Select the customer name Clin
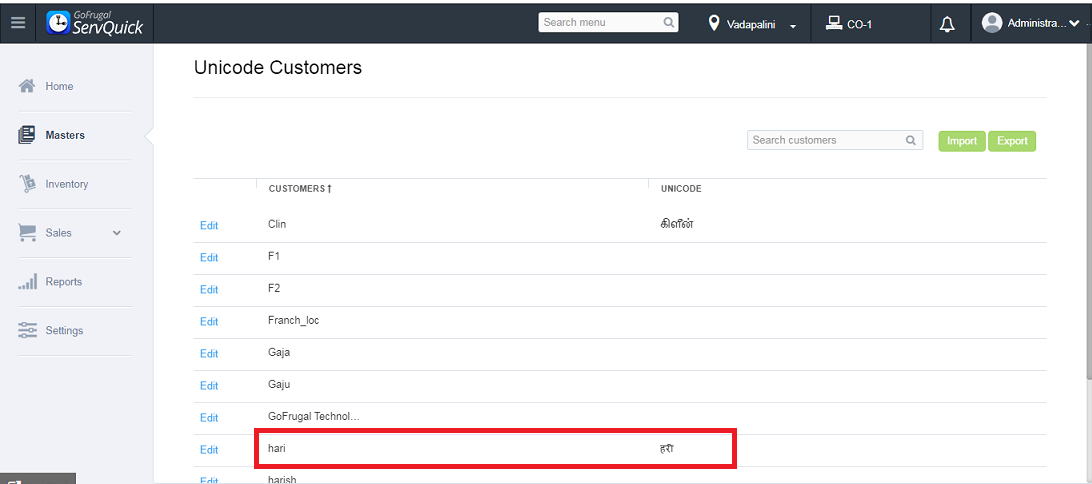The height and width of the screenshot is (484, 1092). point(276,224)
